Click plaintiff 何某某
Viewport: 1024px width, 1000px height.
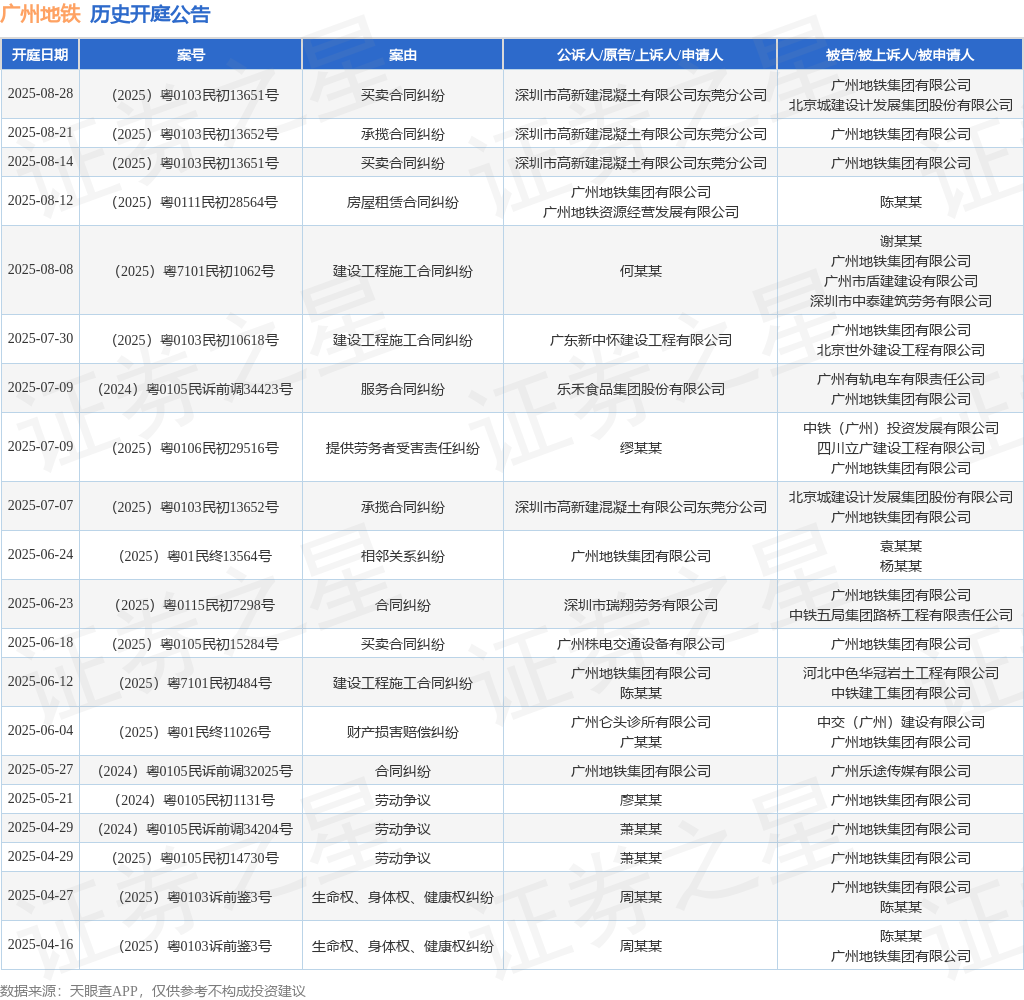click(x=640, y=271)
